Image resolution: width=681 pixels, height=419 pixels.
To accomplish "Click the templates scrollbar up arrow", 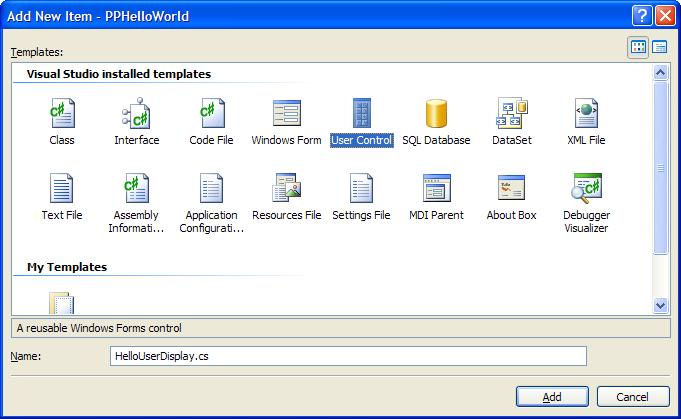I will 660,72.
